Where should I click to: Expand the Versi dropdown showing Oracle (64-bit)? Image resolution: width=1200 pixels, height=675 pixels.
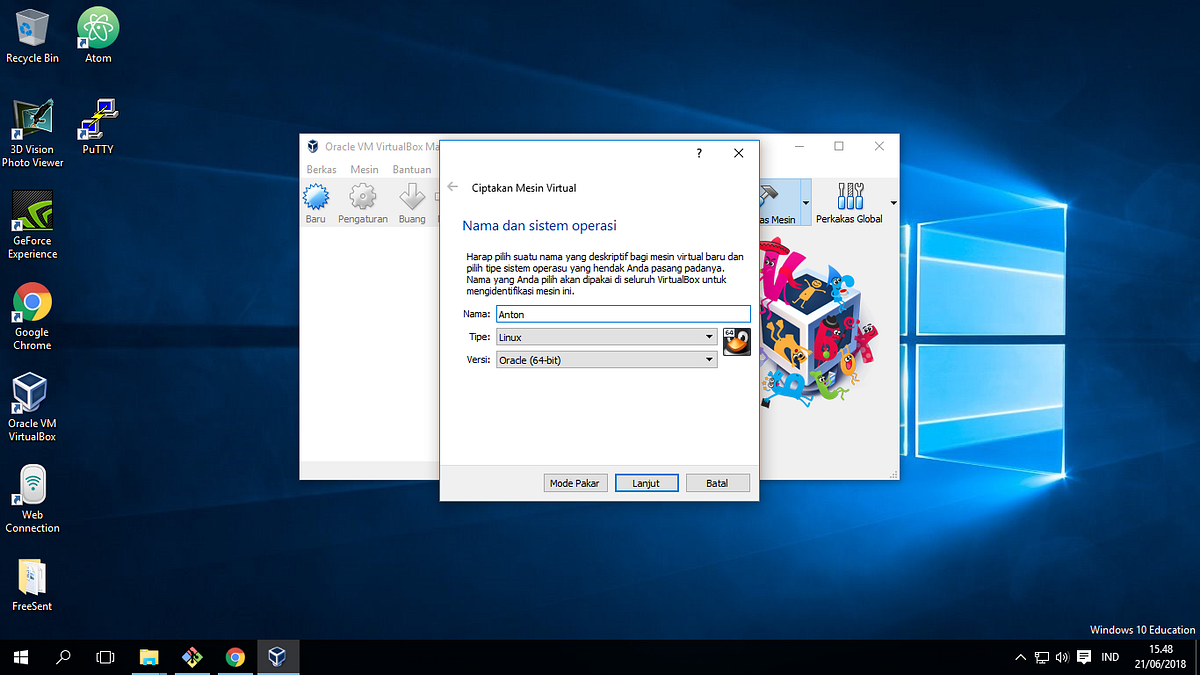(711, 359)
